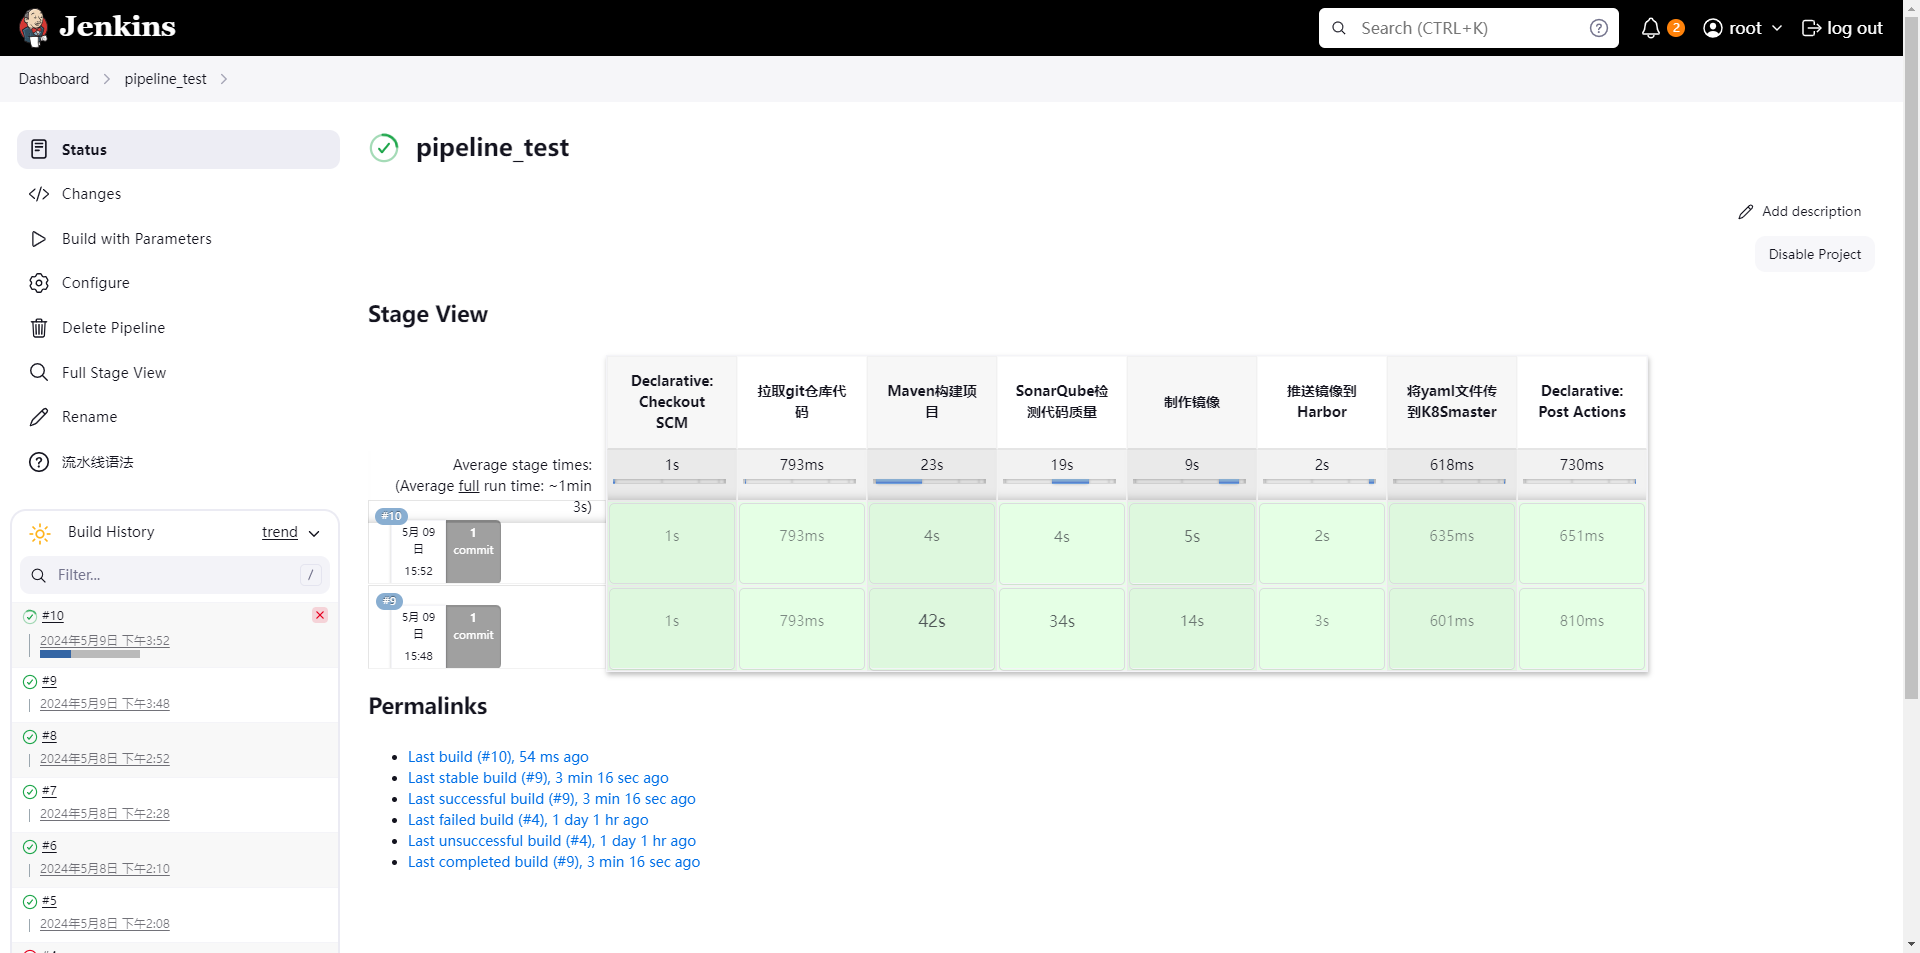Viewport: 1920px width, 953px height.
Task: Click the Rename pencil icon
Action: coord(39,417)
